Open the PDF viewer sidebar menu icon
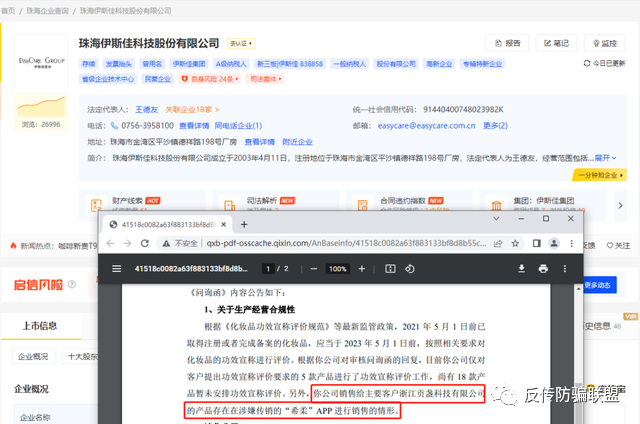Image resolution: width=640 pixels, height=424 pixels. click(x=117, y=269)
